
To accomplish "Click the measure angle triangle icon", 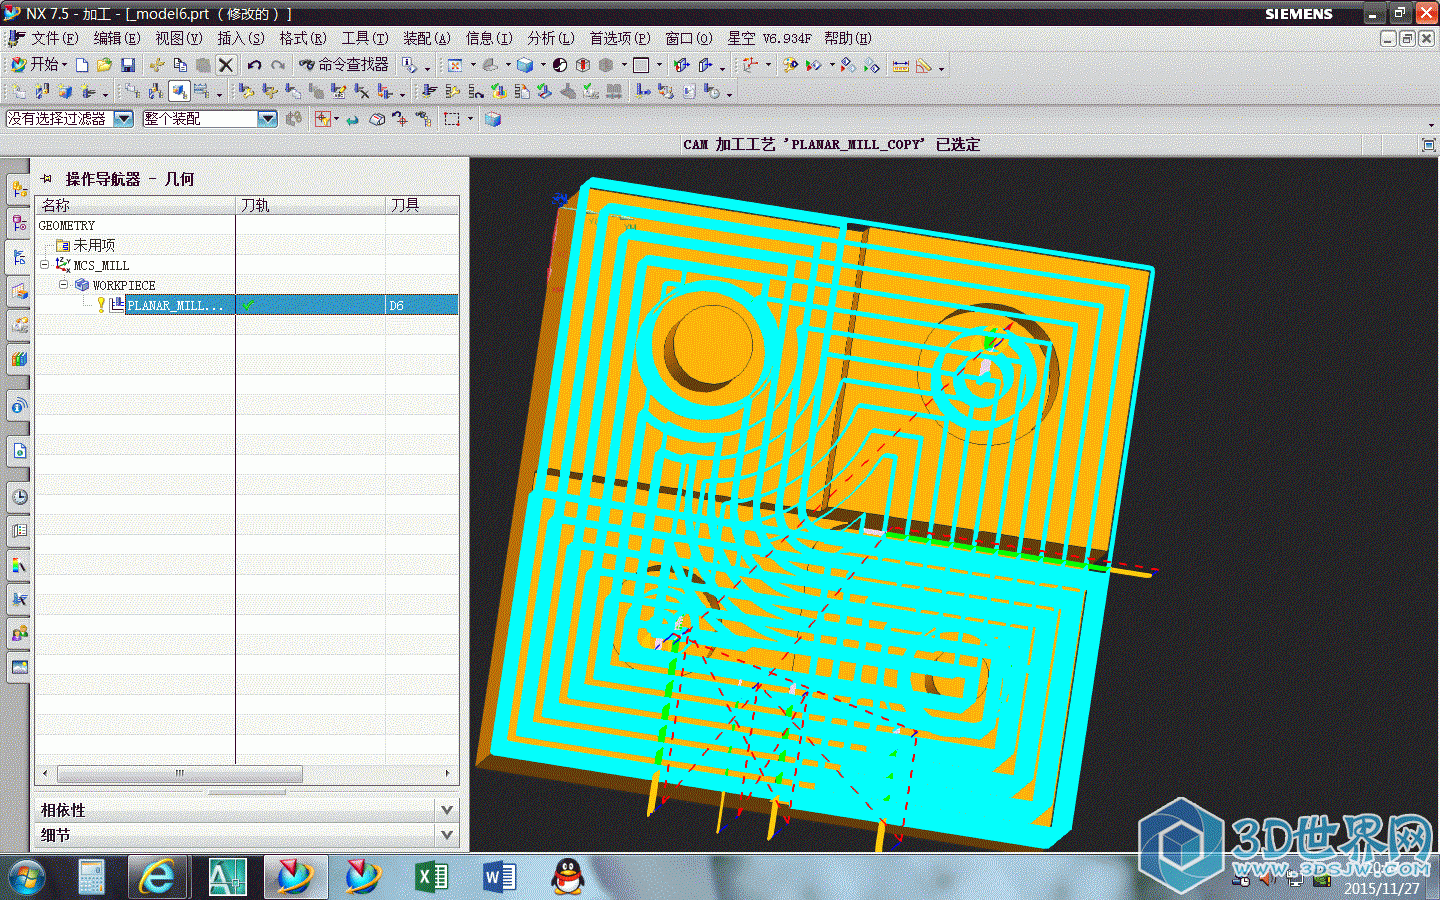I will 923,65.
